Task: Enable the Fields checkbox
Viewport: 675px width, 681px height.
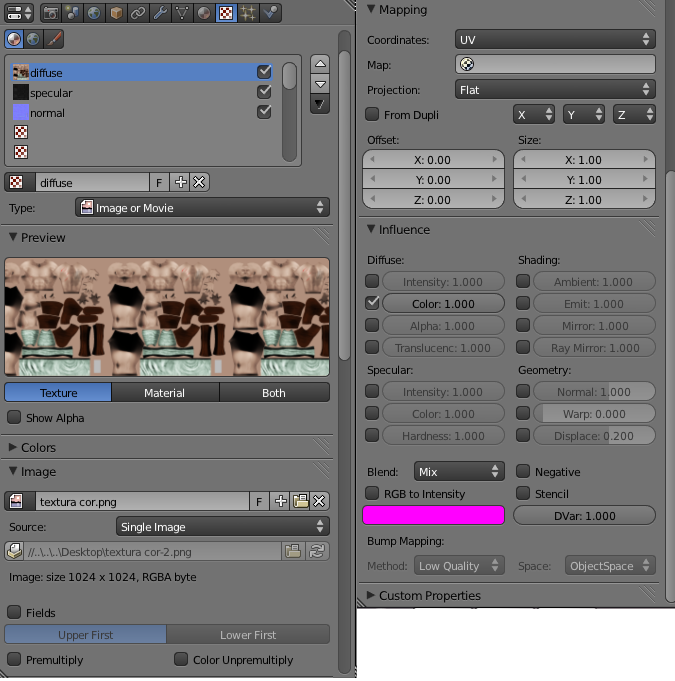Action: pos(14,612)
